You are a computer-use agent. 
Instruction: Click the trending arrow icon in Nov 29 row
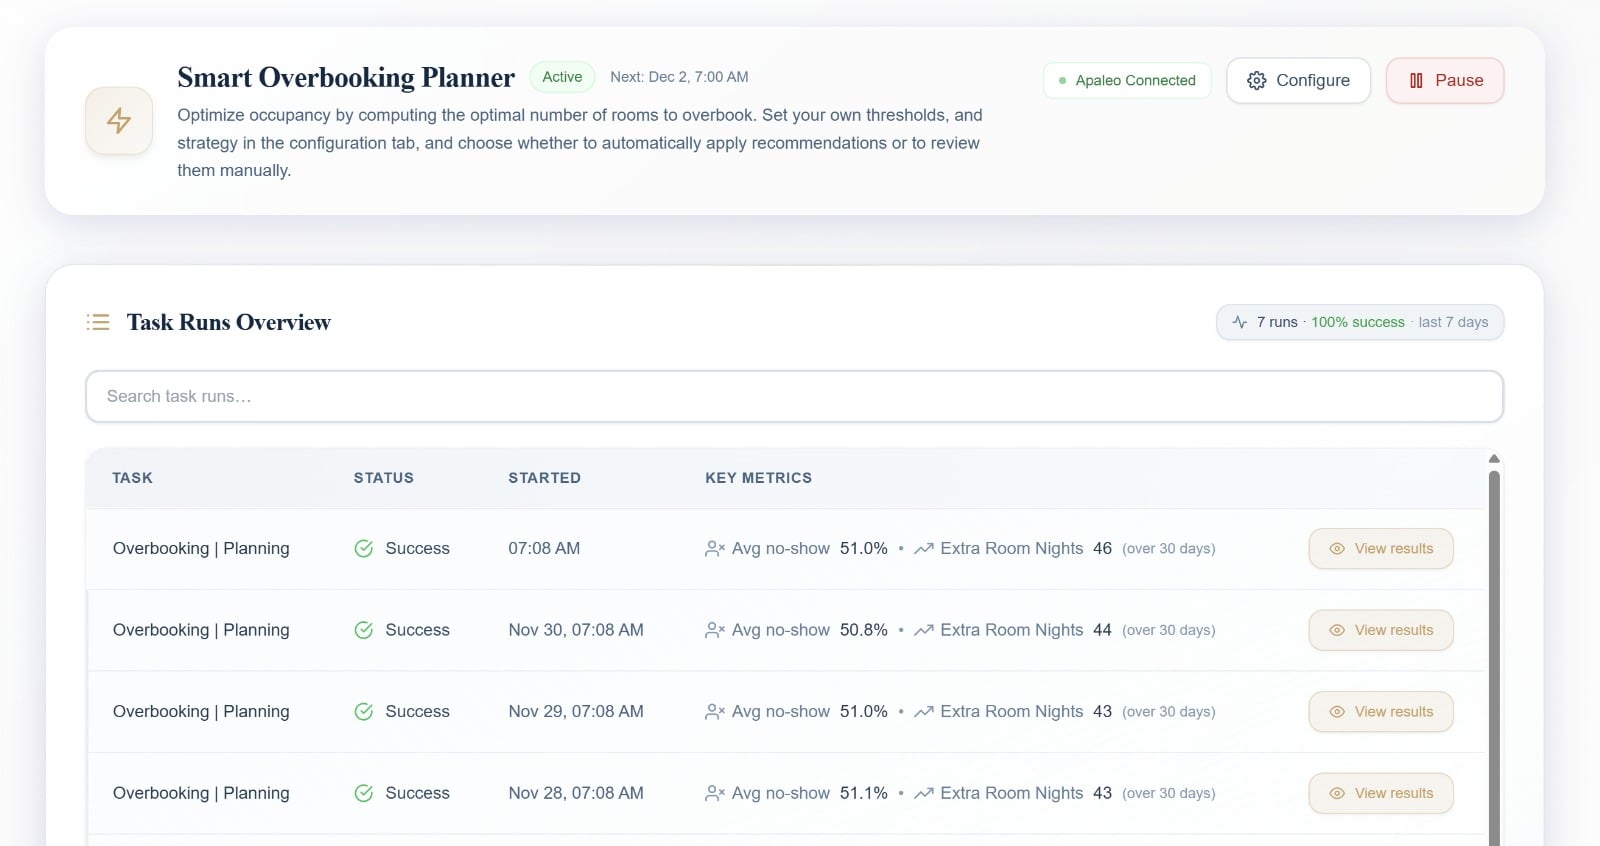pyautogui.click(x=923, y=712)
